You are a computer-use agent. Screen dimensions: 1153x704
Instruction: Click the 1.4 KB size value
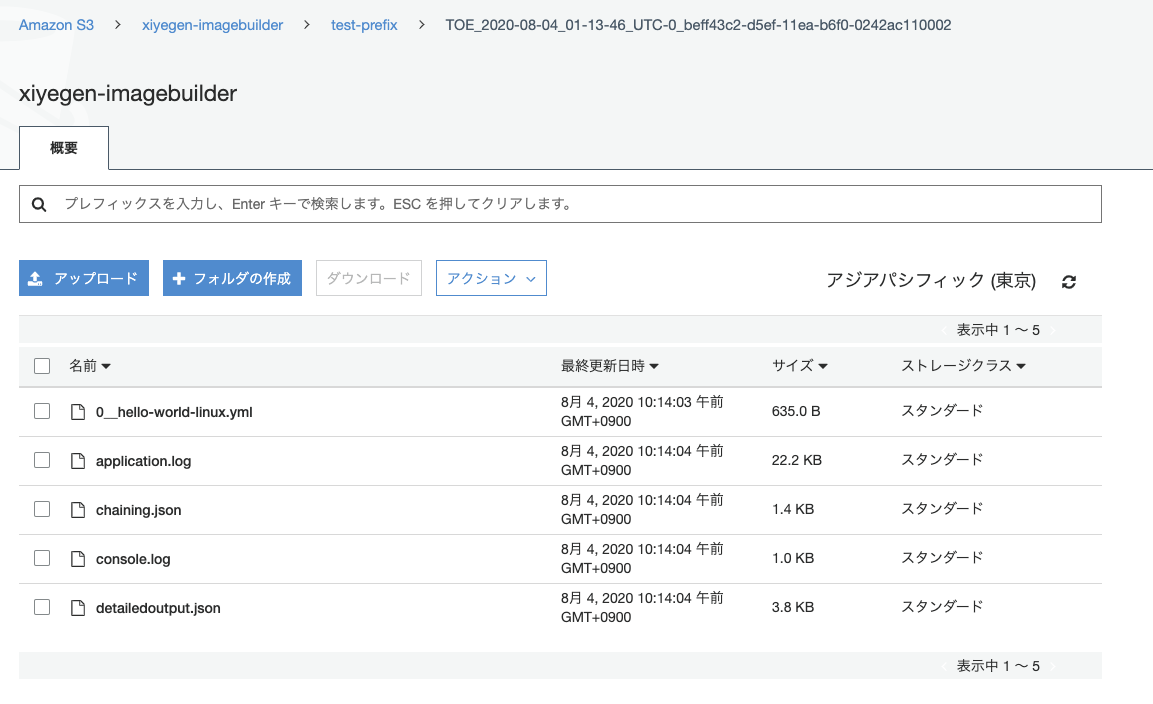(793, 509)
